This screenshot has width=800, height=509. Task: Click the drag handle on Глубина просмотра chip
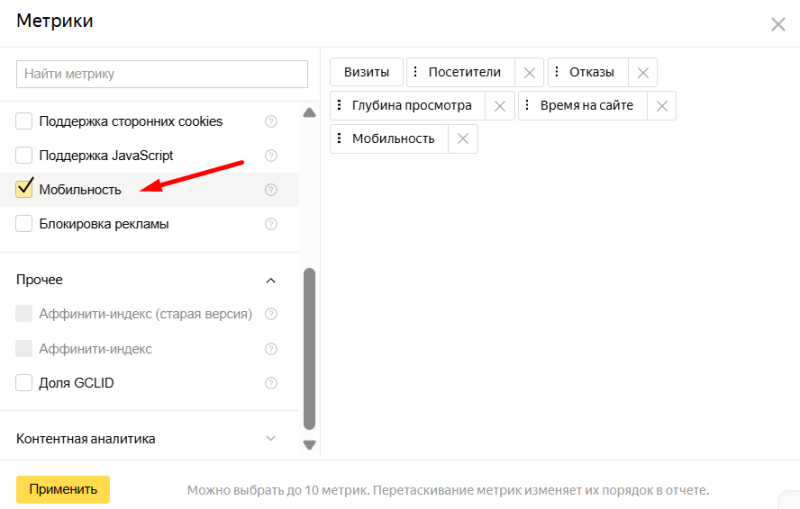(340, 105)
